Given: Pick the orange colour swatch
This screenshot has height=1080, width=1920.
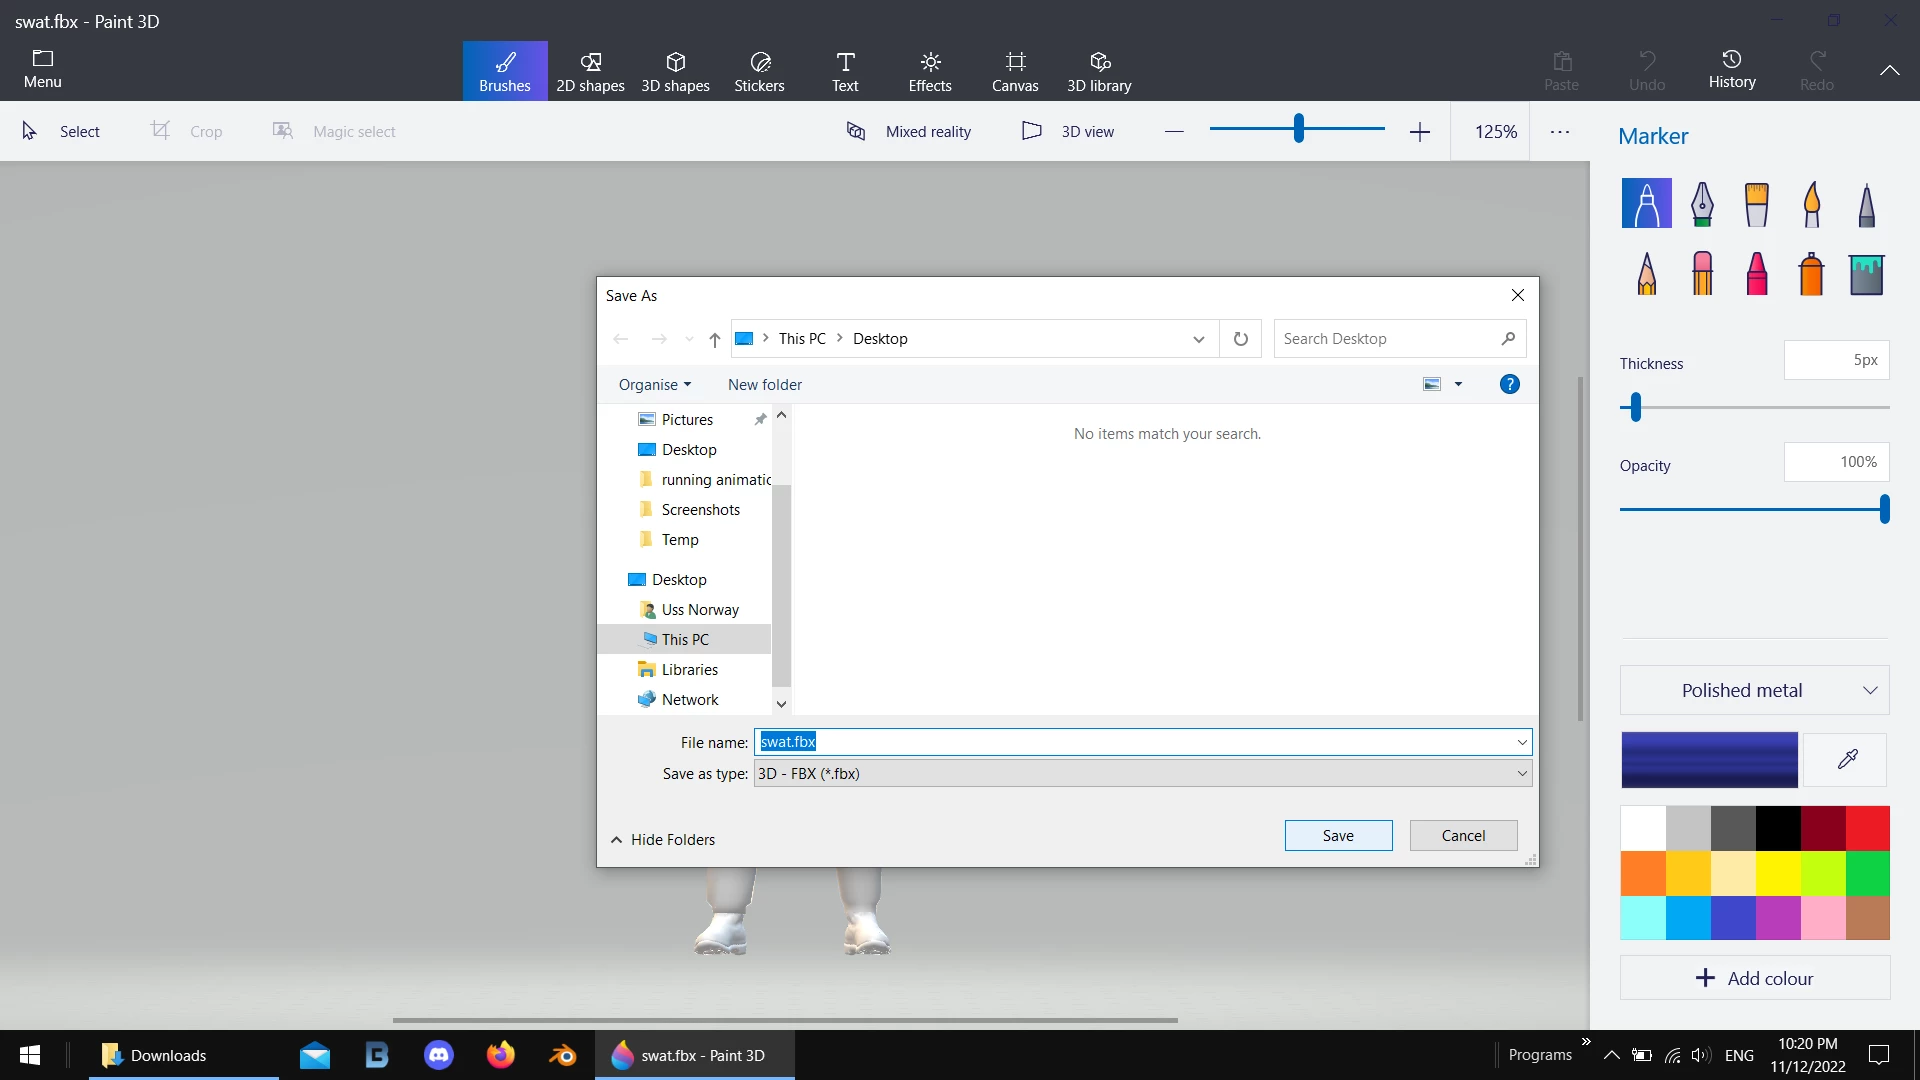Looking at the screenshot, I should click(x=1643, y=873).
